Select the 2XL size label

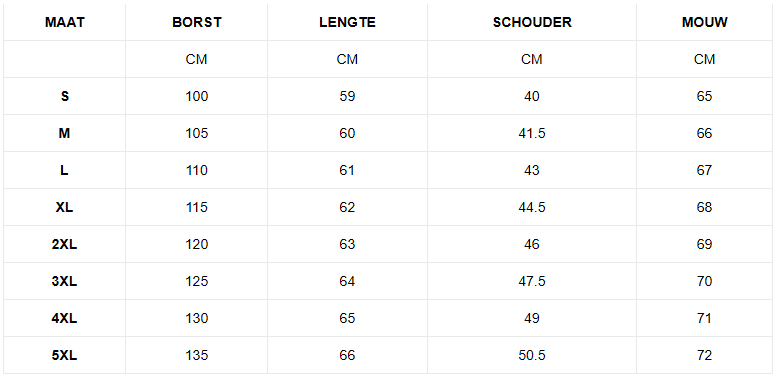tap(65, 244)
